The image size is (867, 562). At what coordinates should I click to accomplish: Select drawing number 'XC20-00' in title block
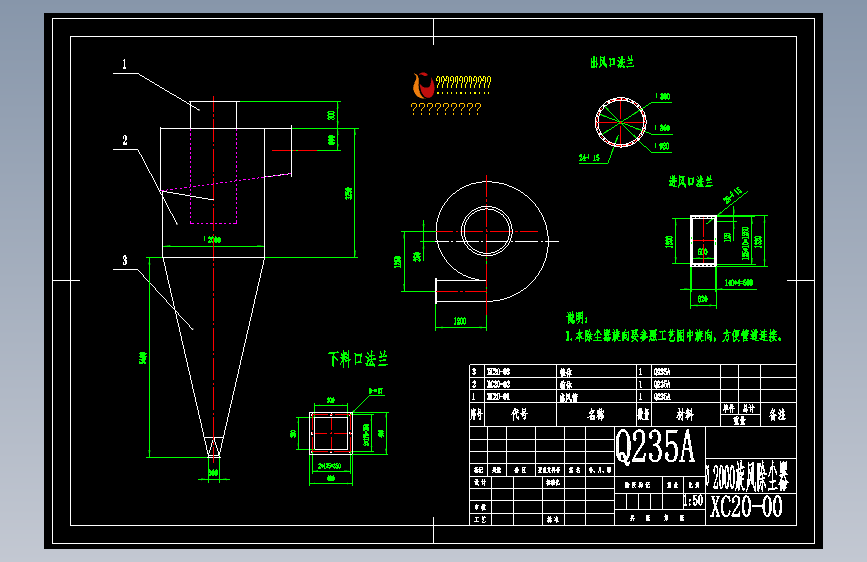[746, 506]
